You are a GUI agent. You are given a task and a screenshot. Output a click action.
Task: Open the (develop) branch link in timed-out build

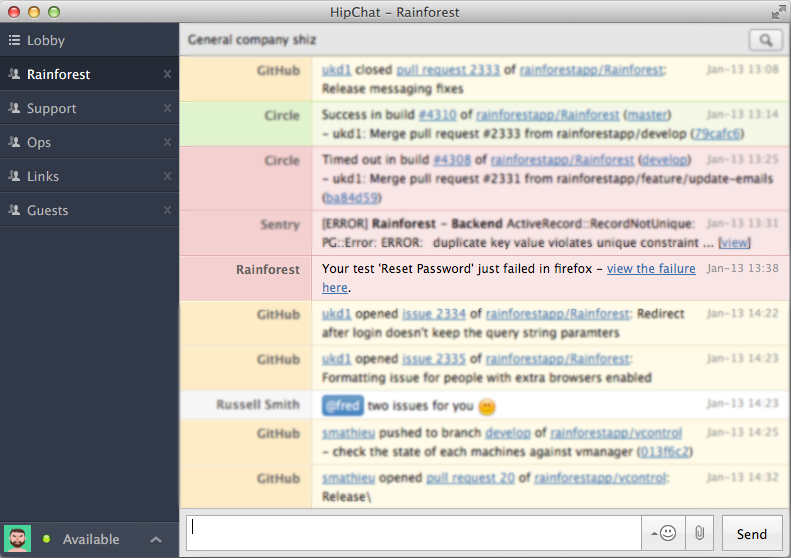tap(664, 159)
